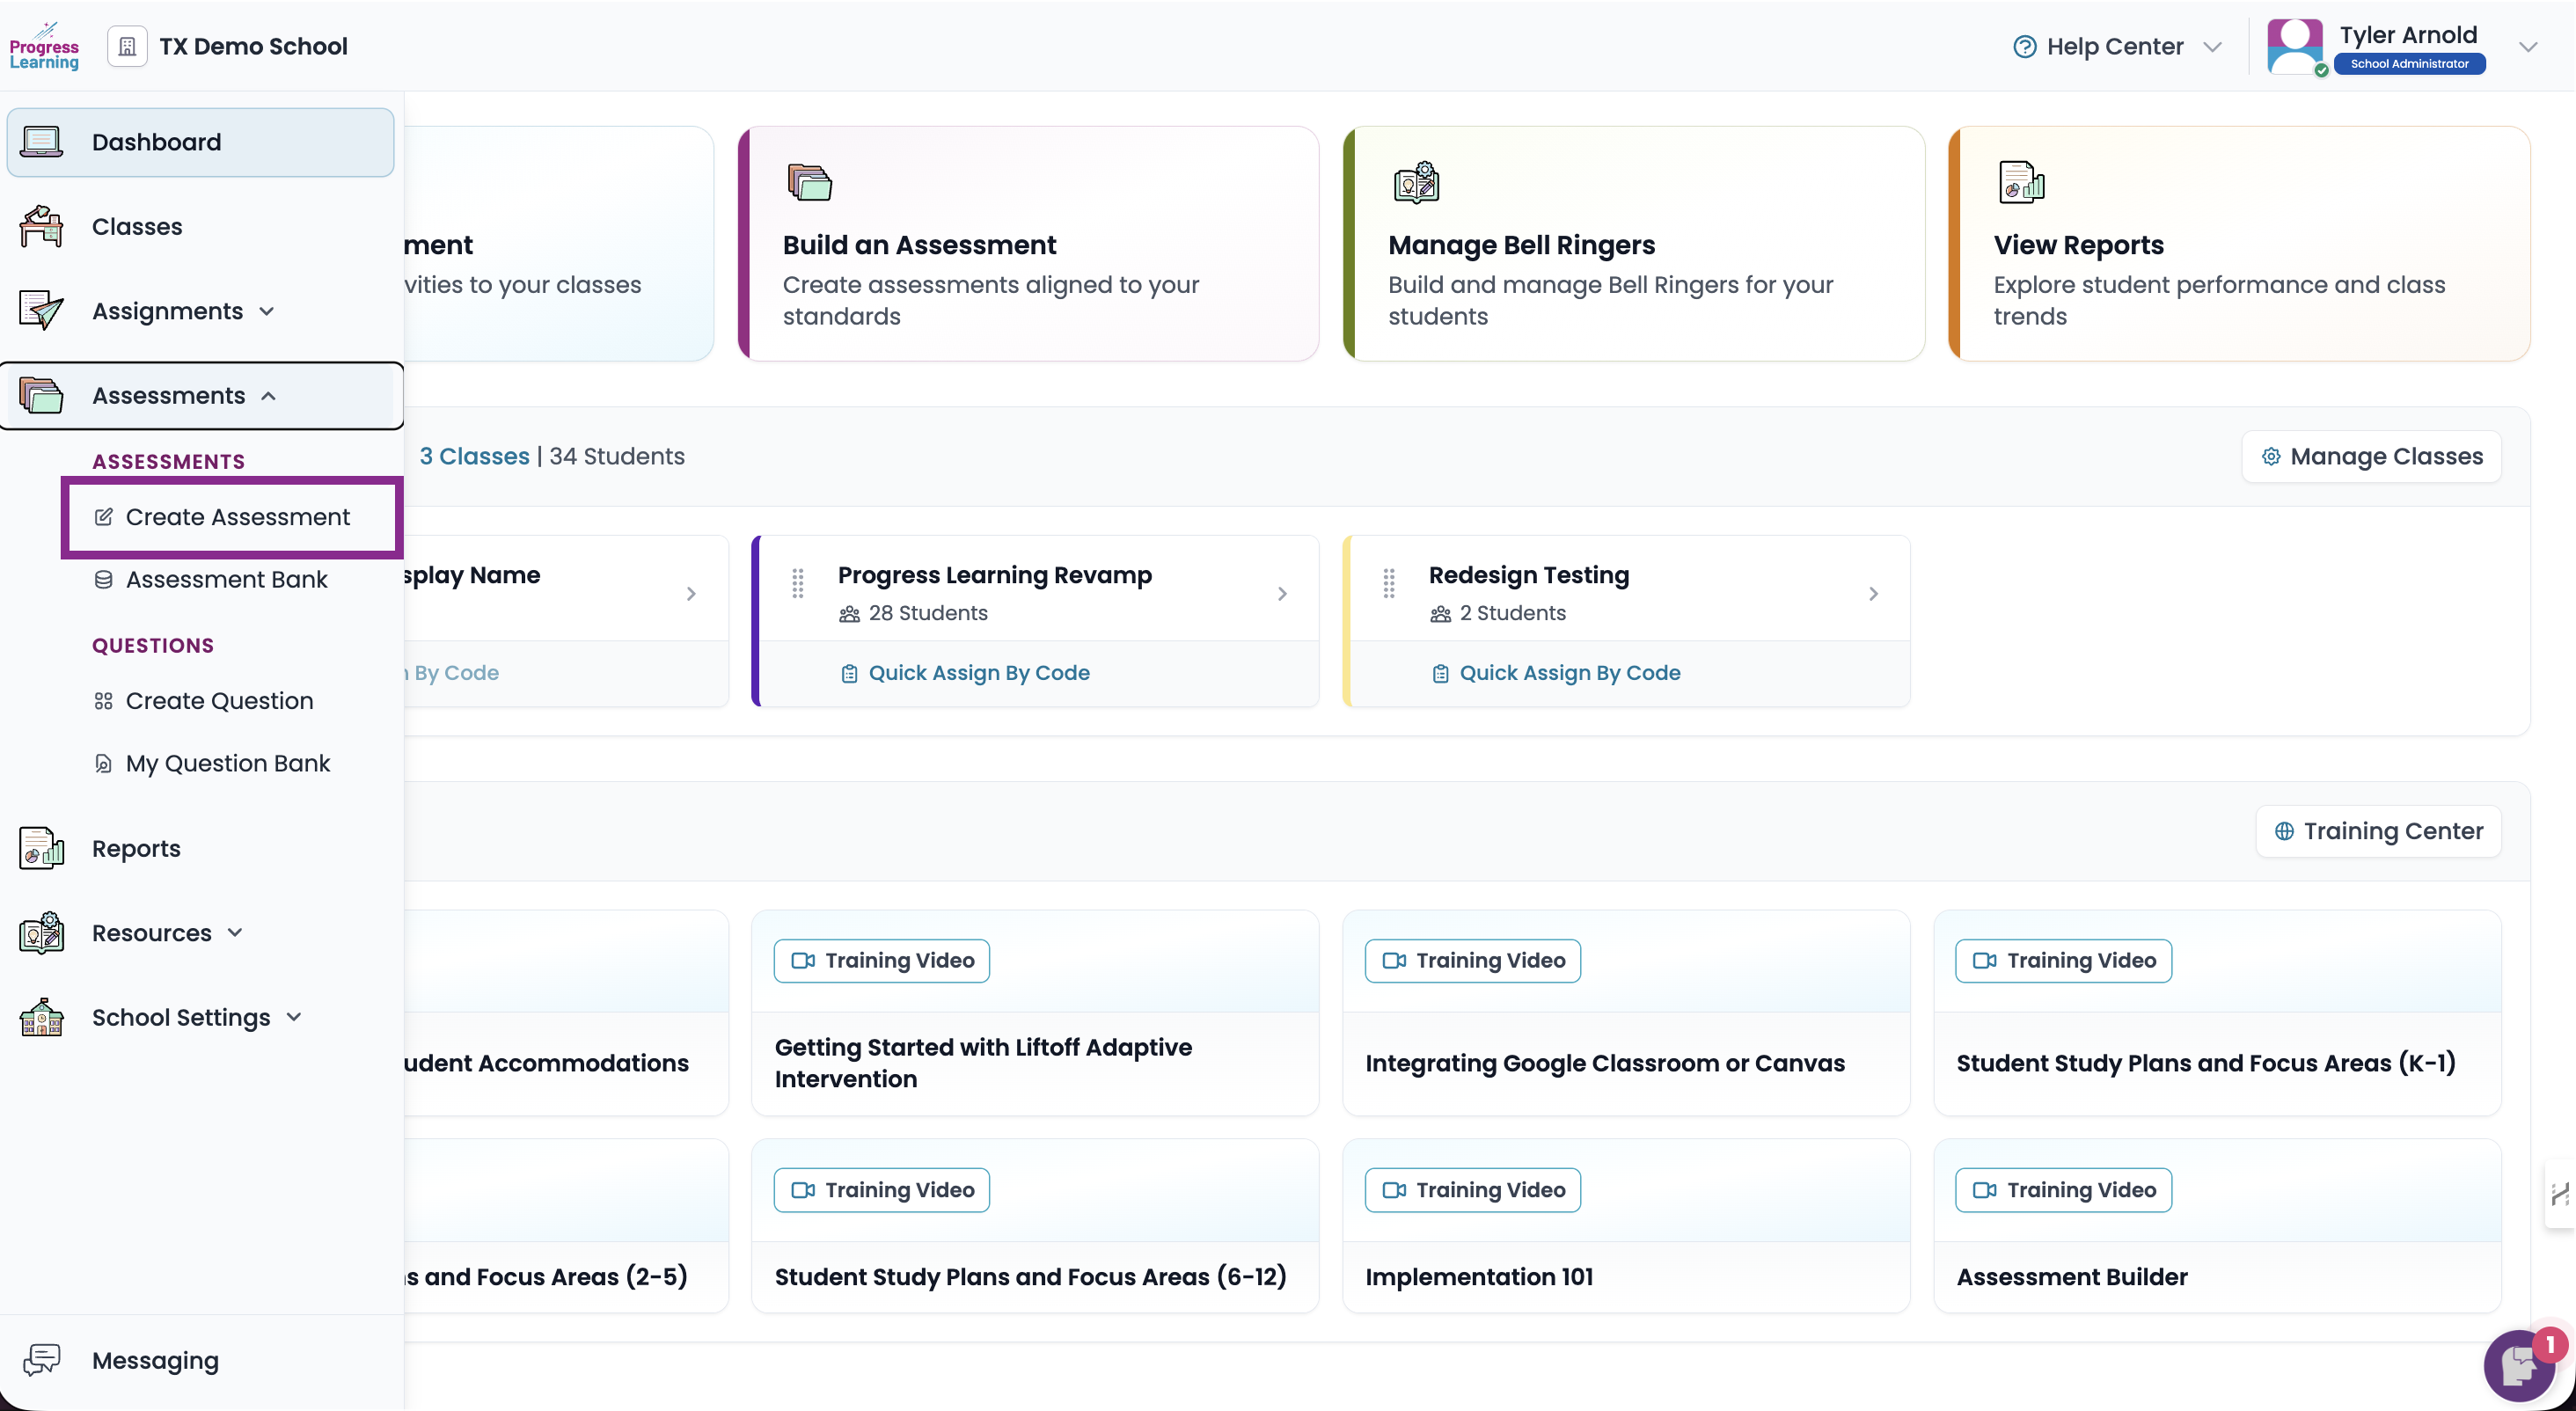The image size is (2576, 1411).
Task: Click the Help Center question mark icon
Action: pos(2025,47)
